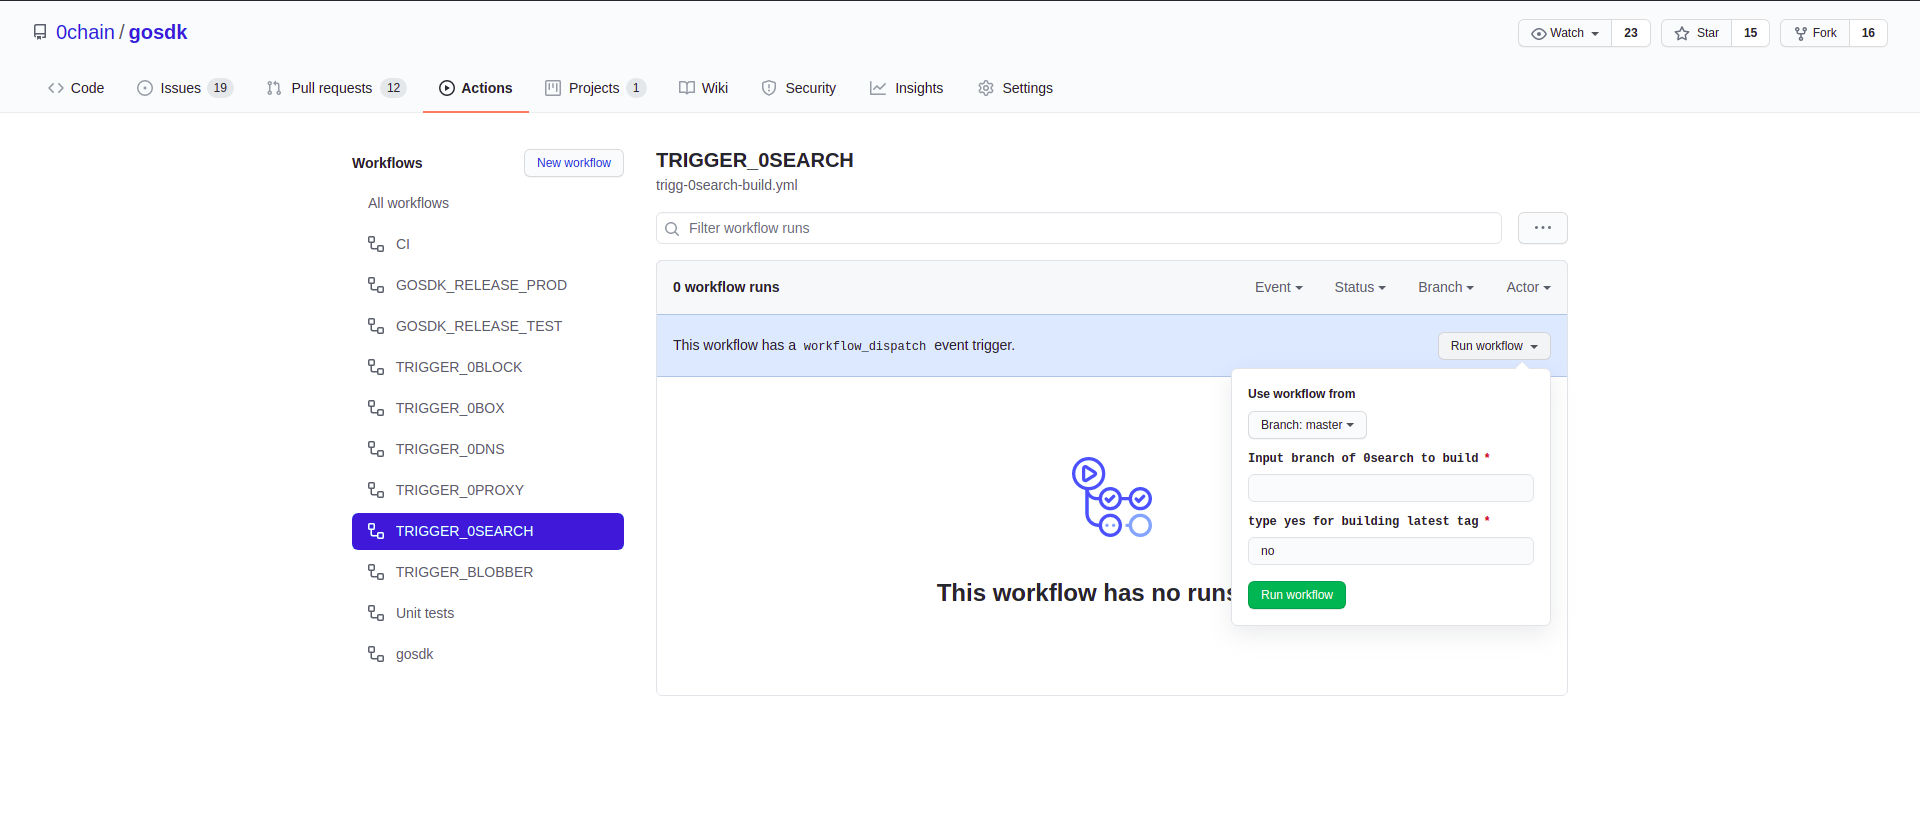The width and height of the screenshot is (1920, 837).
Task: Open the gosdk repository link
Action: click(x=158, y=32)
